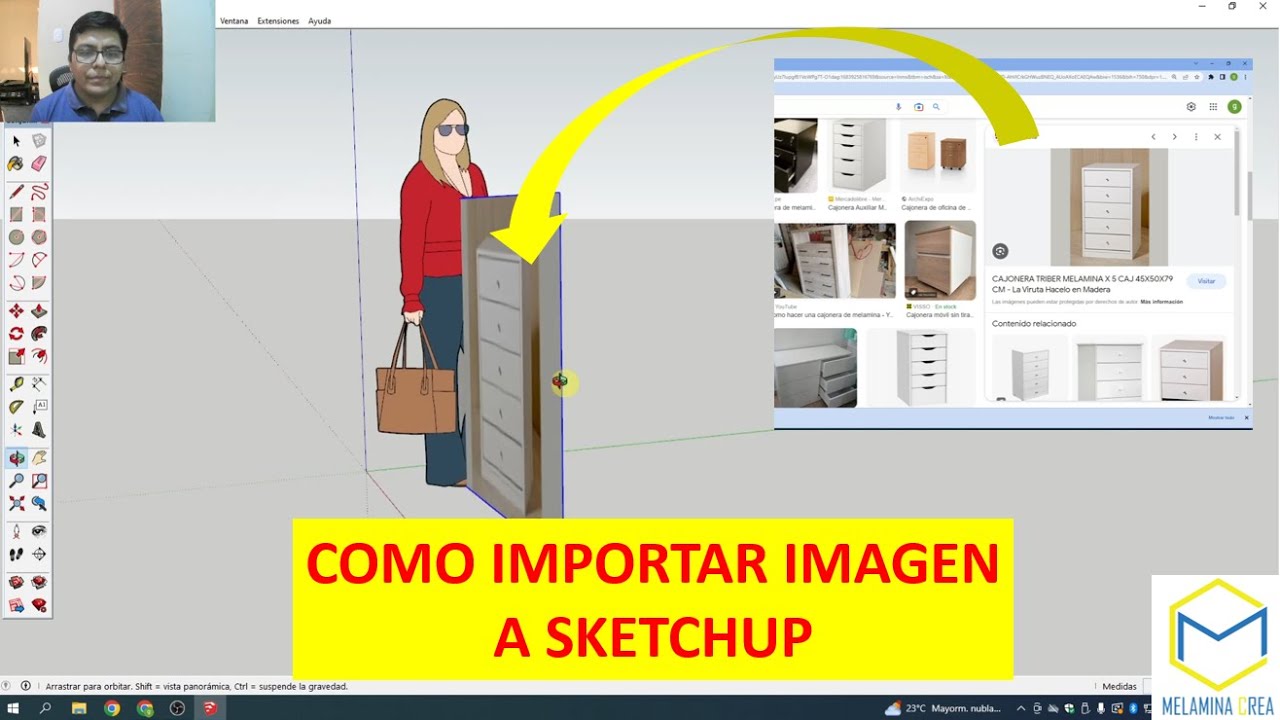
Task: Activate the Walk footprints tool
Action: coord(16,554)
